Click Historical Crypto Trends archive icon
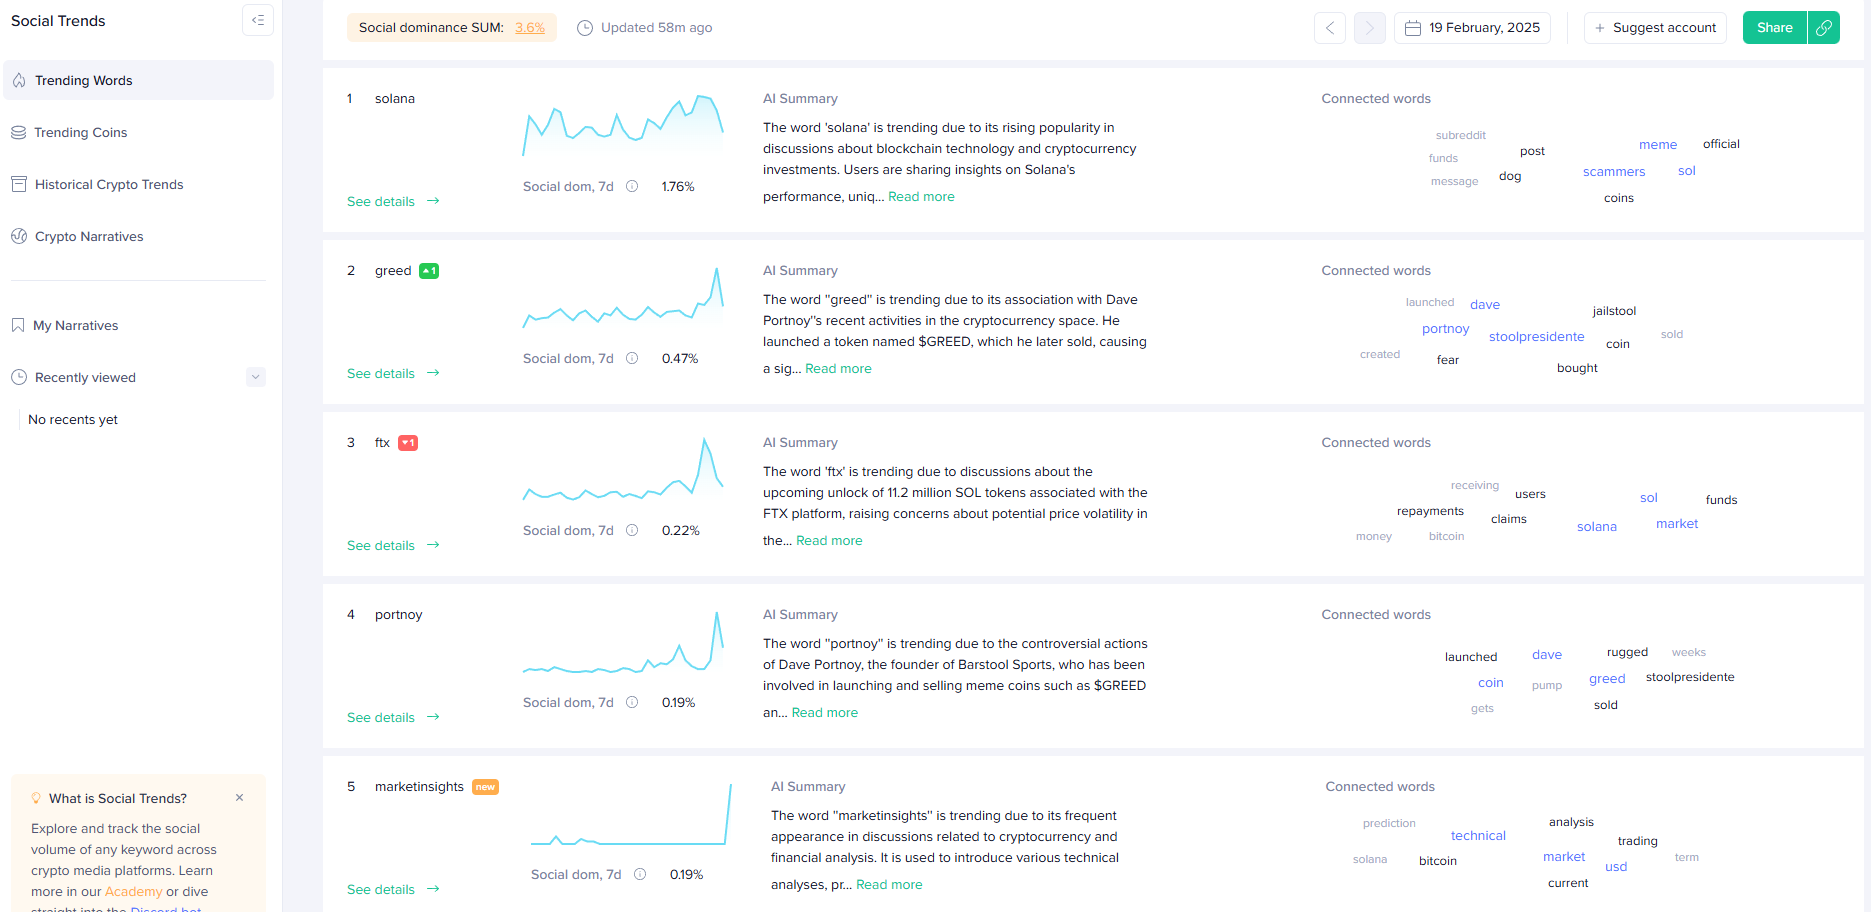This screenshot has height=912, width=1871. (x=18, y=184)
